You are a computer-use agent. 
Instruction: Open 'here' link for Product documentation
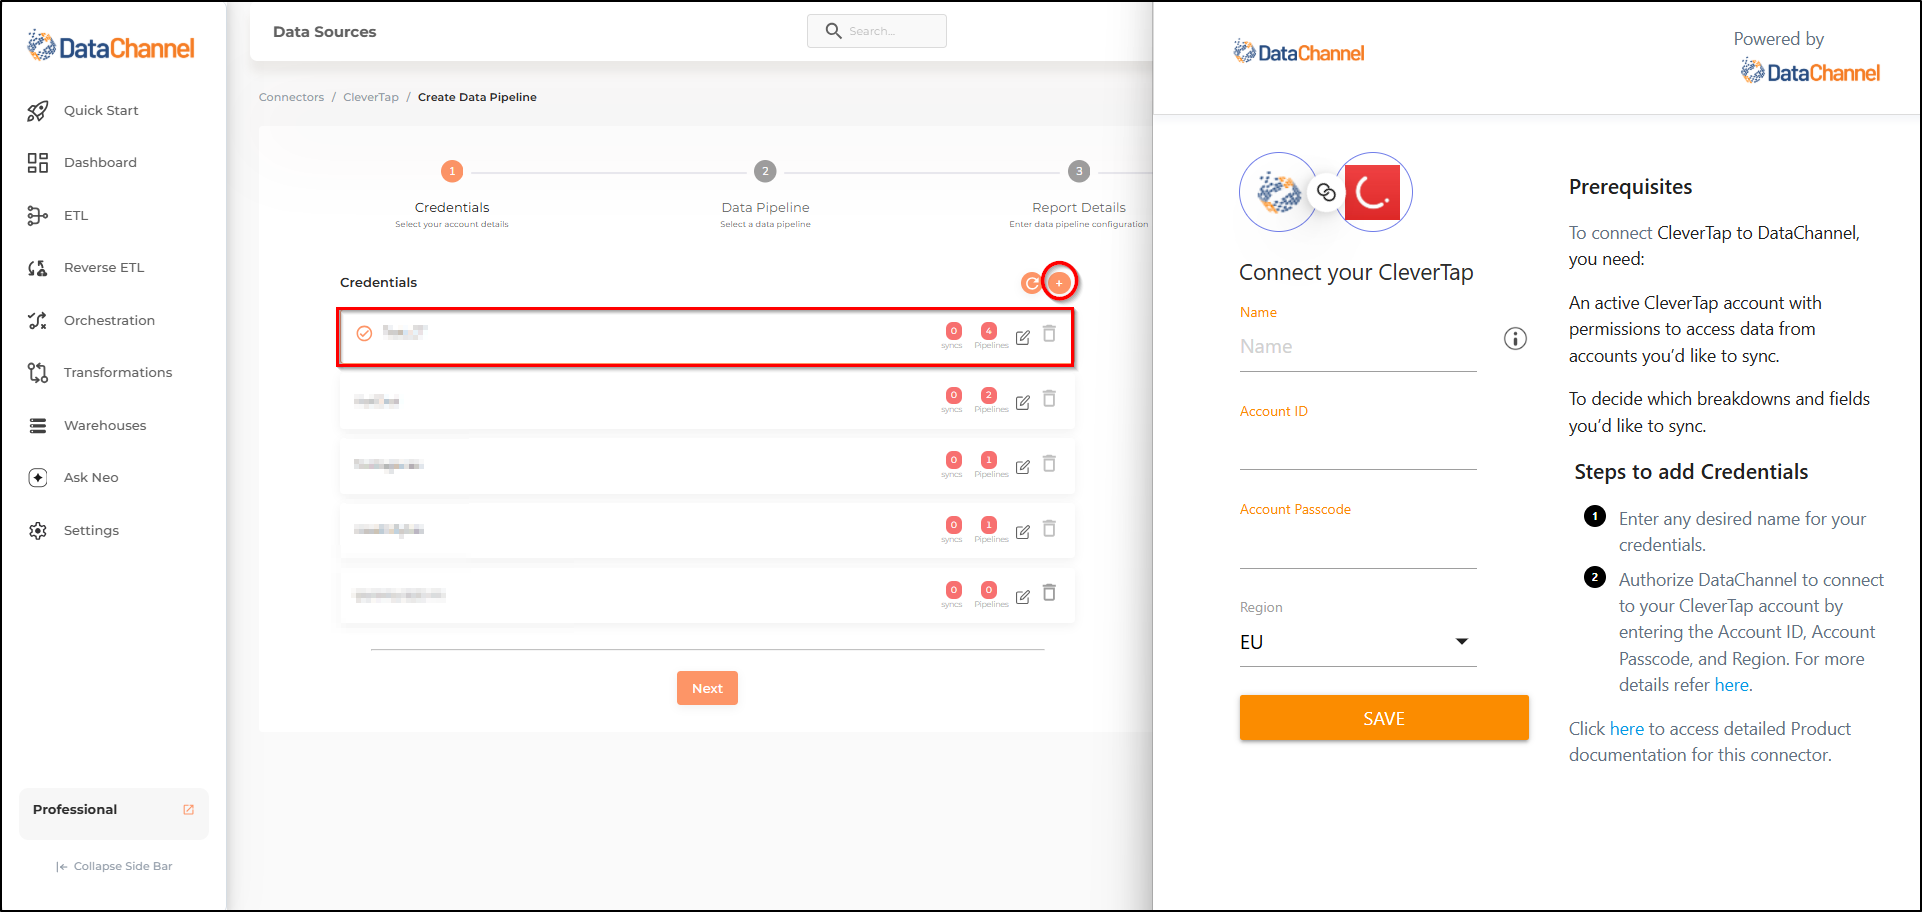click(1627, 729)
